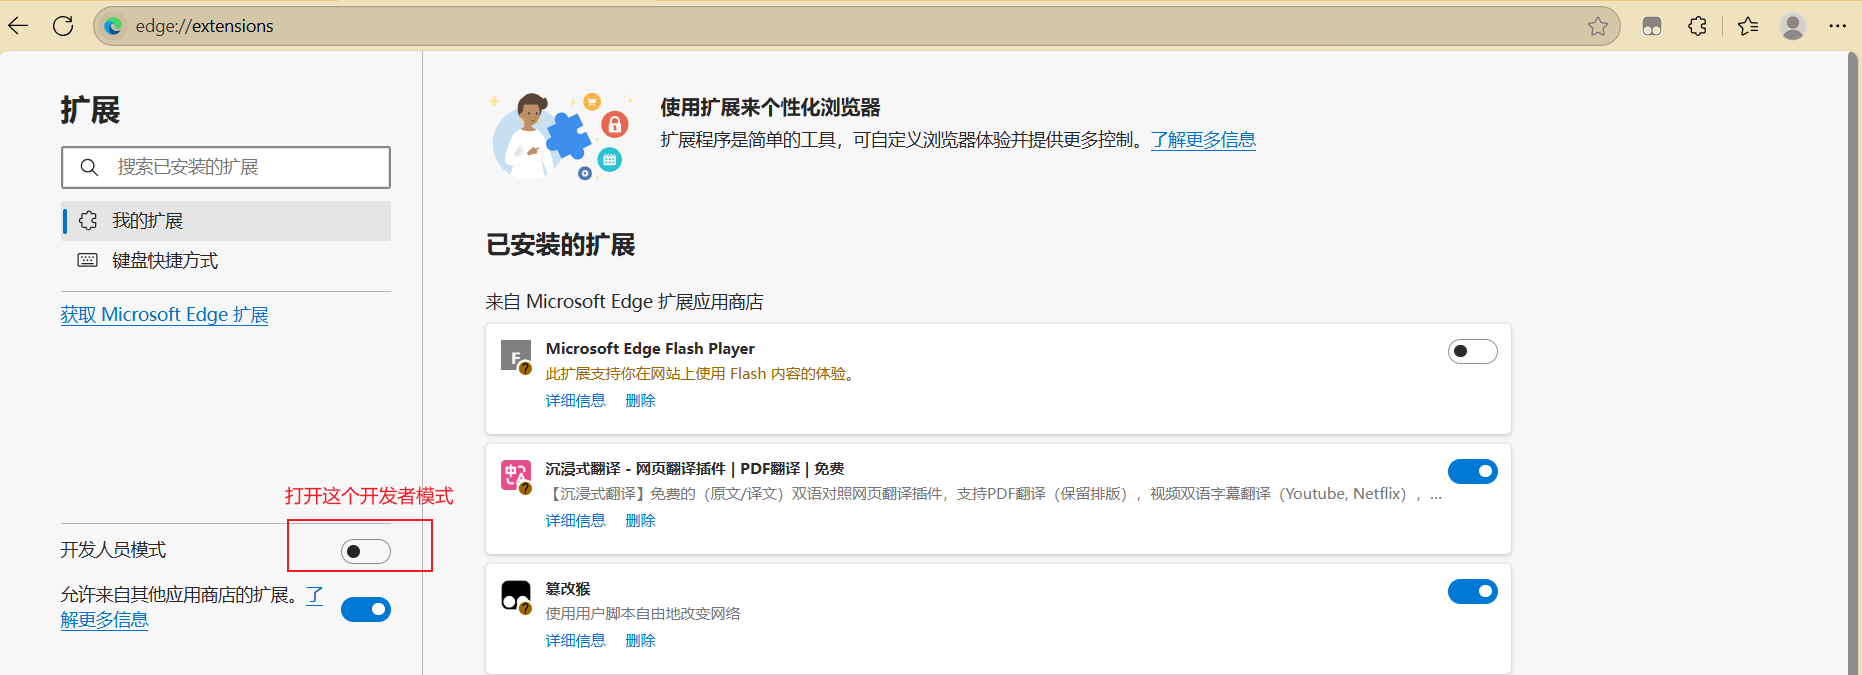Viewport: 1862px width, 675px height.
Task: Select 我的扩展 in the sidebar
Action: click(x=226, y=221)
